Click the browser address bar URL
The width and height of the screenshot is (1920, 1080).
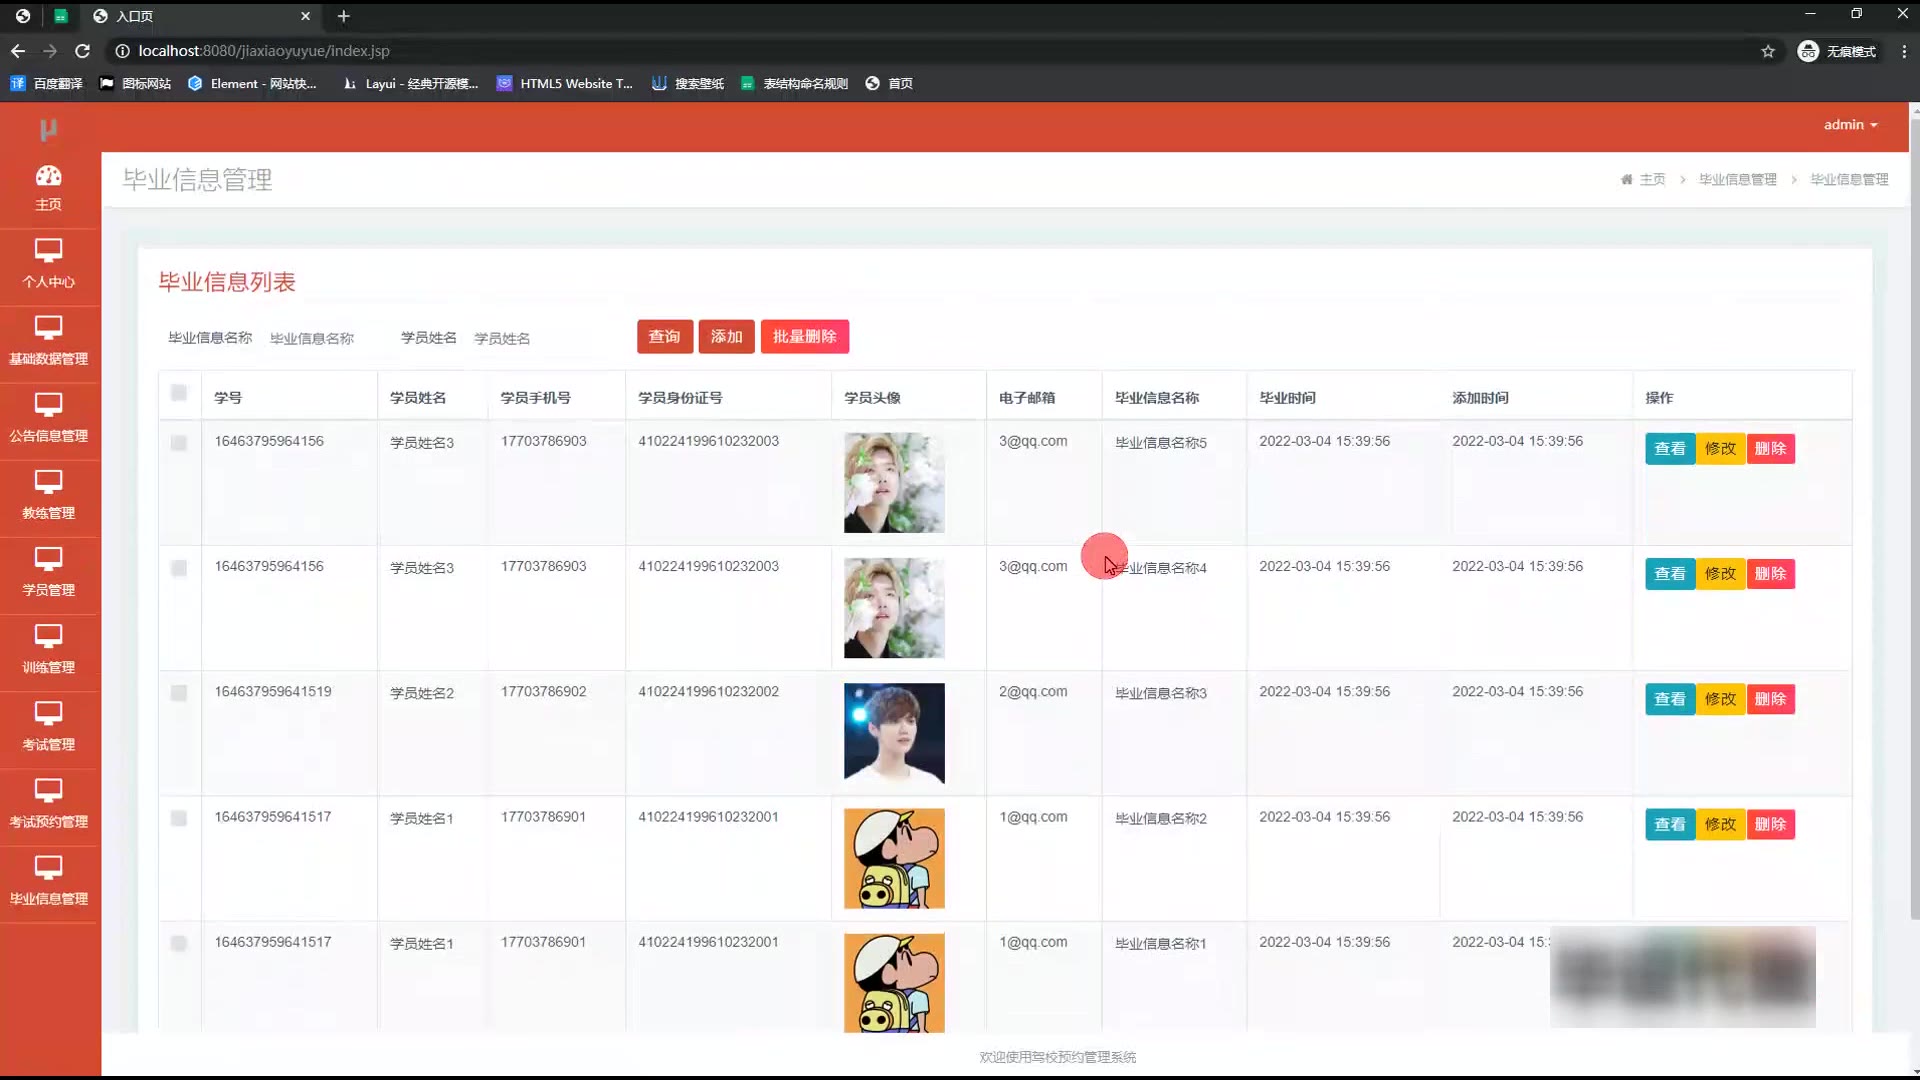tap(264, 51)
